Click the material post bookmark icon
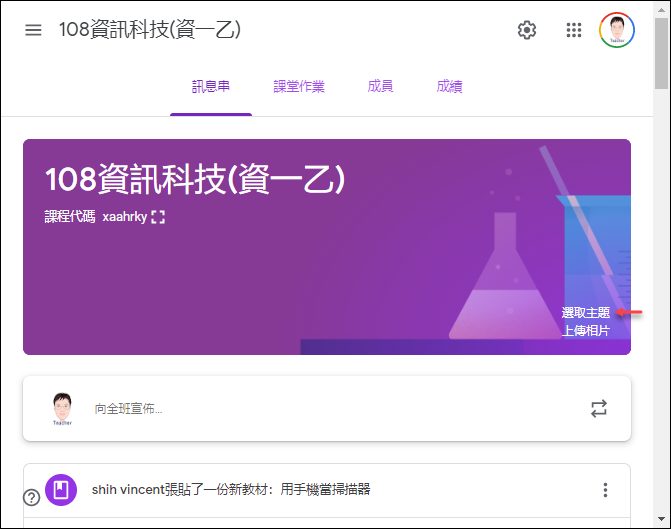Screen dimensions: 671x529 point(61,490)
